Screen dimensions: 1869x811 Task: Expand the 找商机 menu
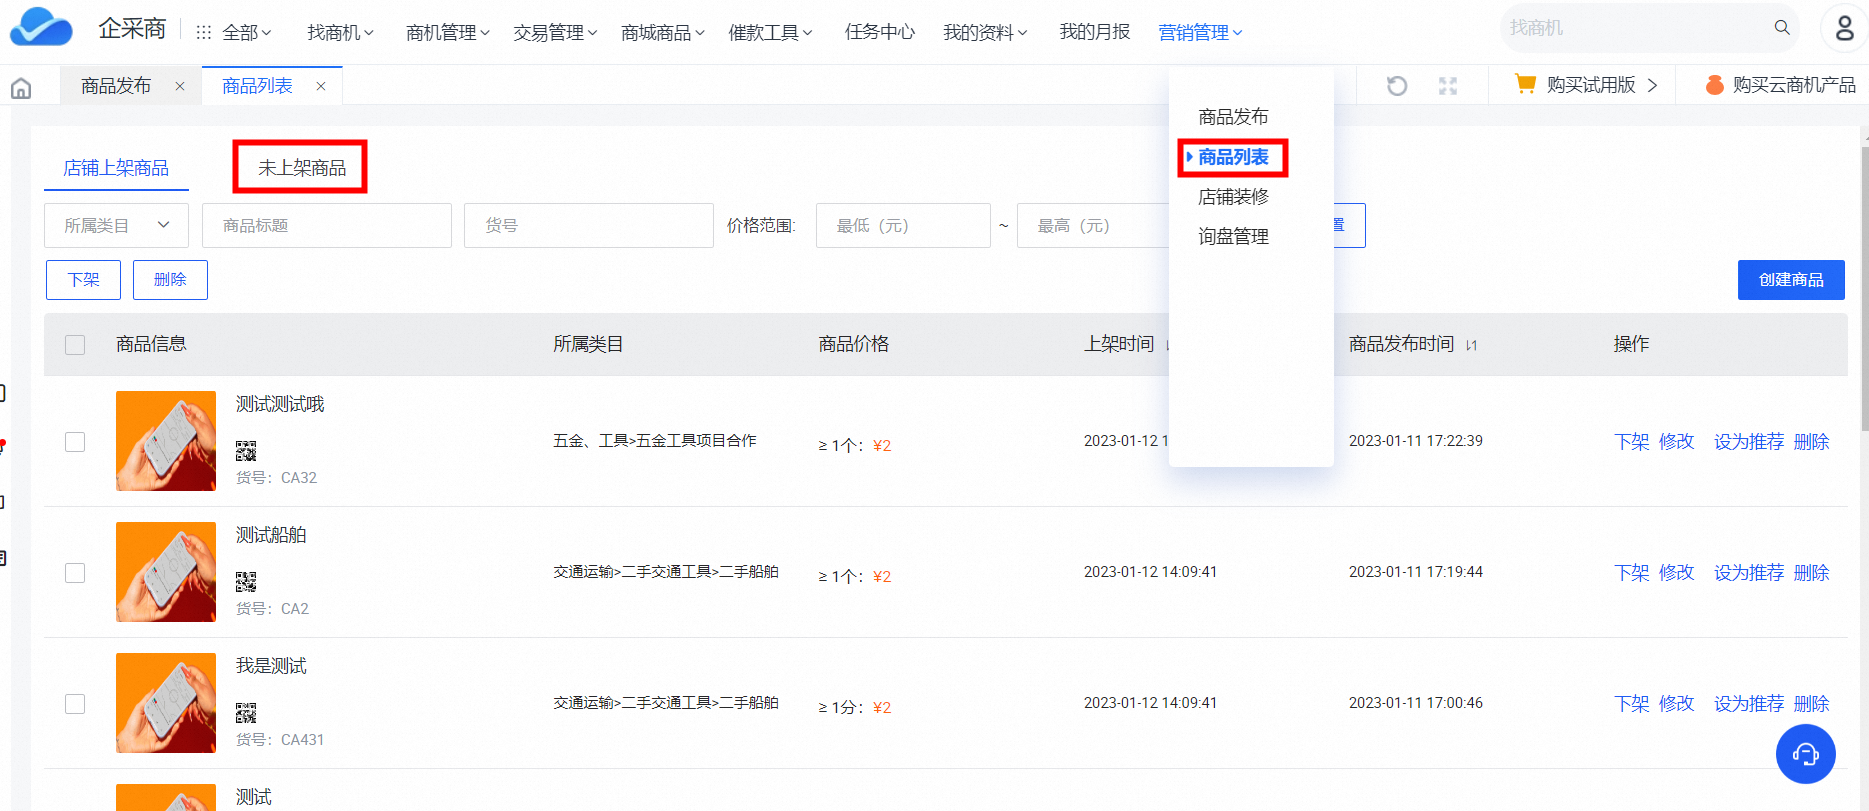pos(340,33)
